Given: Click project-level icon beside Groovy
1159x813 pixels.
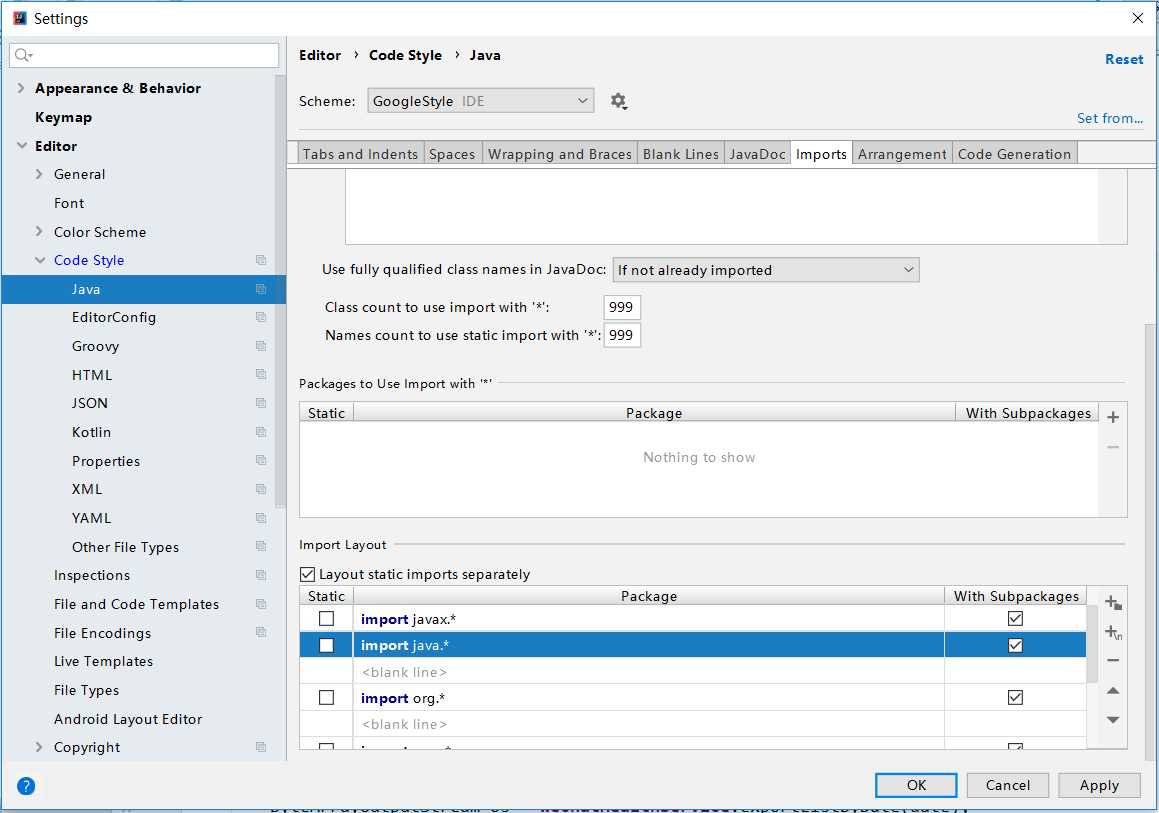Looking at the screenshot, I should pos(261,346).
